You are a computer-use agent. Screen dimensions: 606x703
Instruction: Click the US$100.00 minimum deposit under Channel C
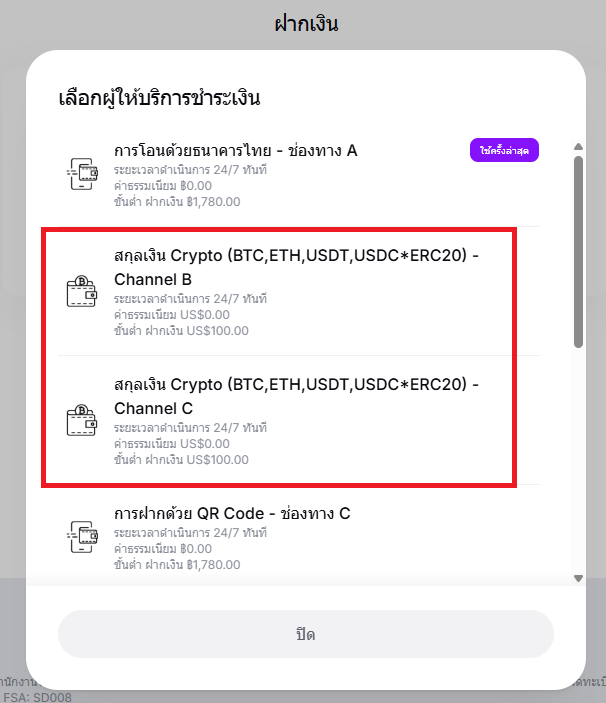181,460
